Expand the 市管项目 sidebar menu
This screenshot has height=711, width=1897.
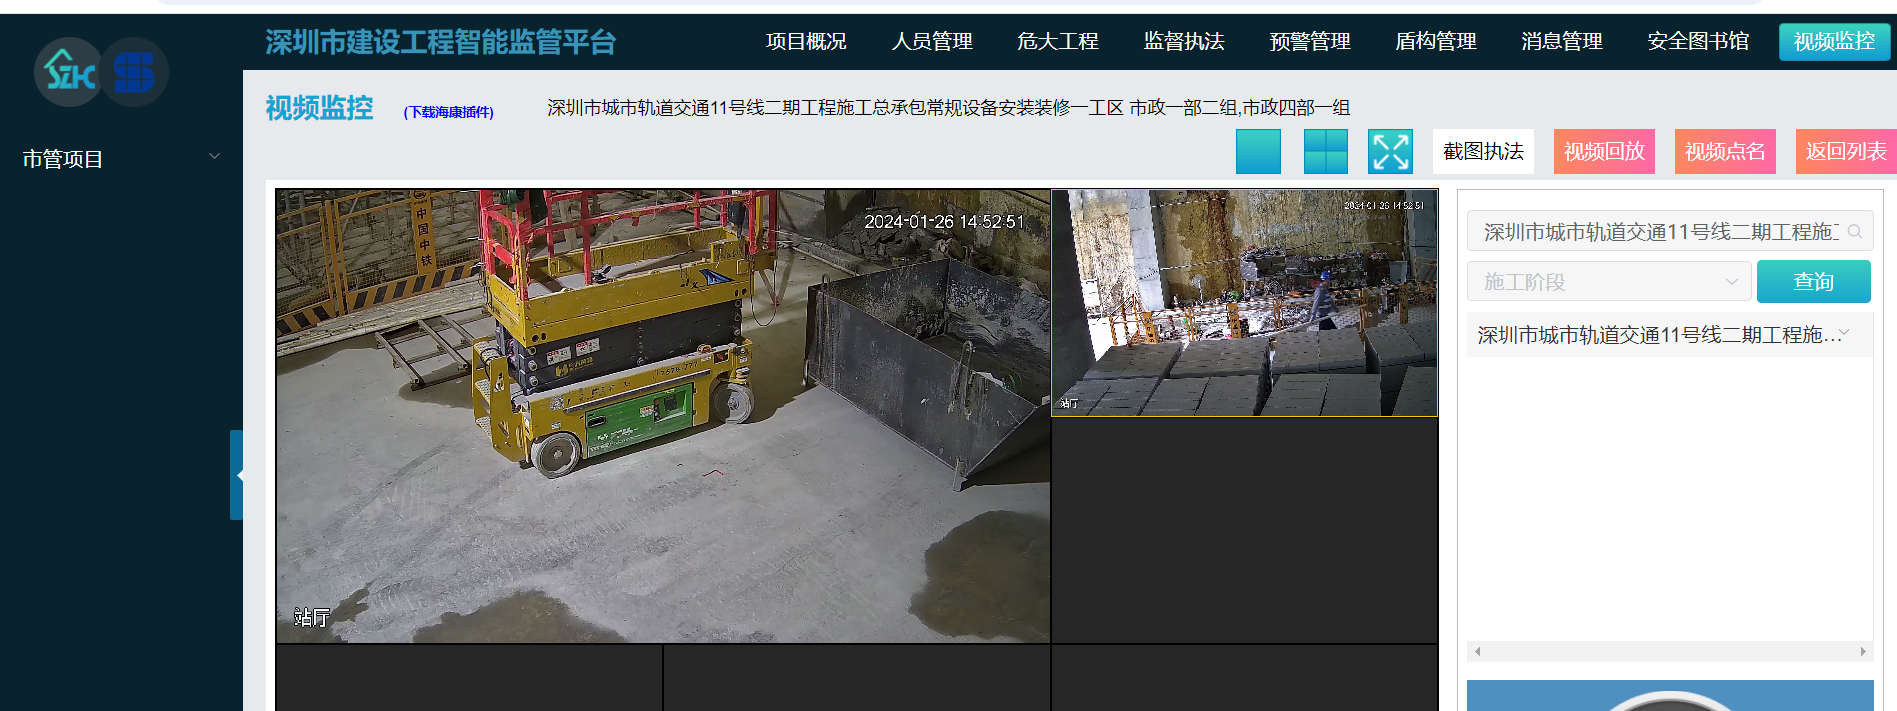point(121,159)
